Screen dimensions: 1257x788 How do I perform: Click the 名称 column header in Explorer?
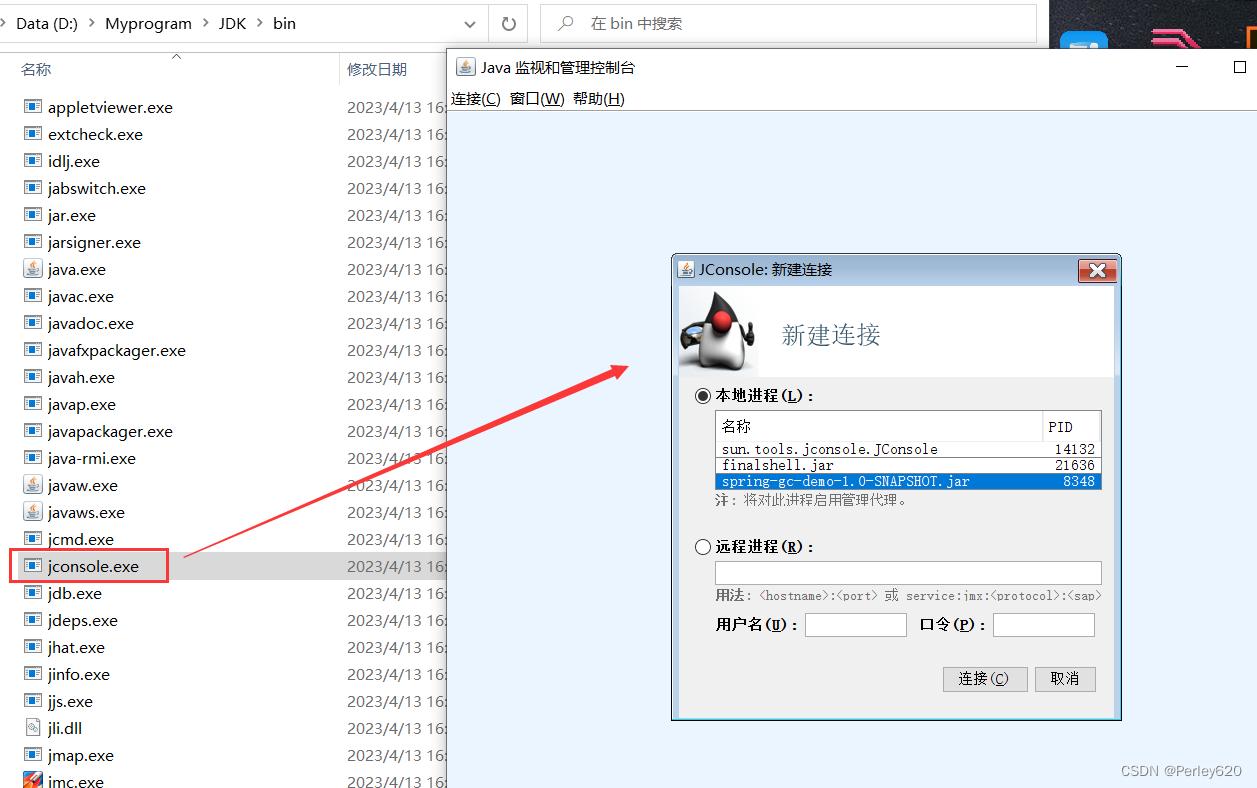click(x=36, y=69)
